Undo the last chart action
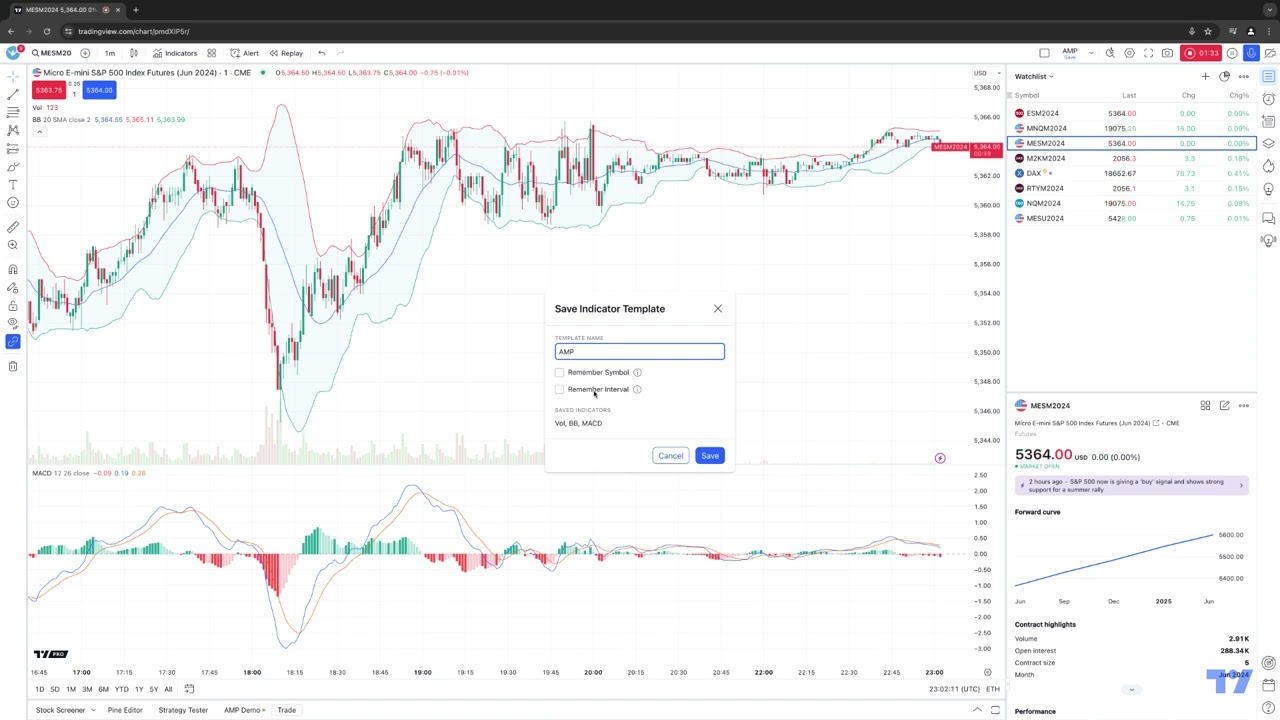This screenshot has height=720, width=1280. 321,53
